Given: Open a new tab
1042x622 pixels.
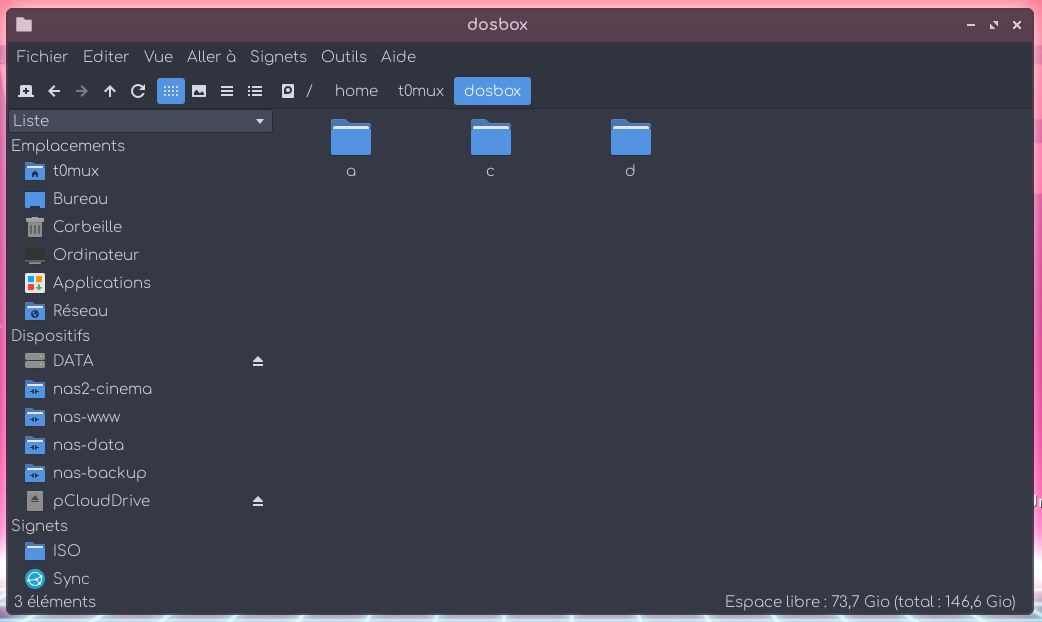Looking at the screenshot, I should point(25,90).
